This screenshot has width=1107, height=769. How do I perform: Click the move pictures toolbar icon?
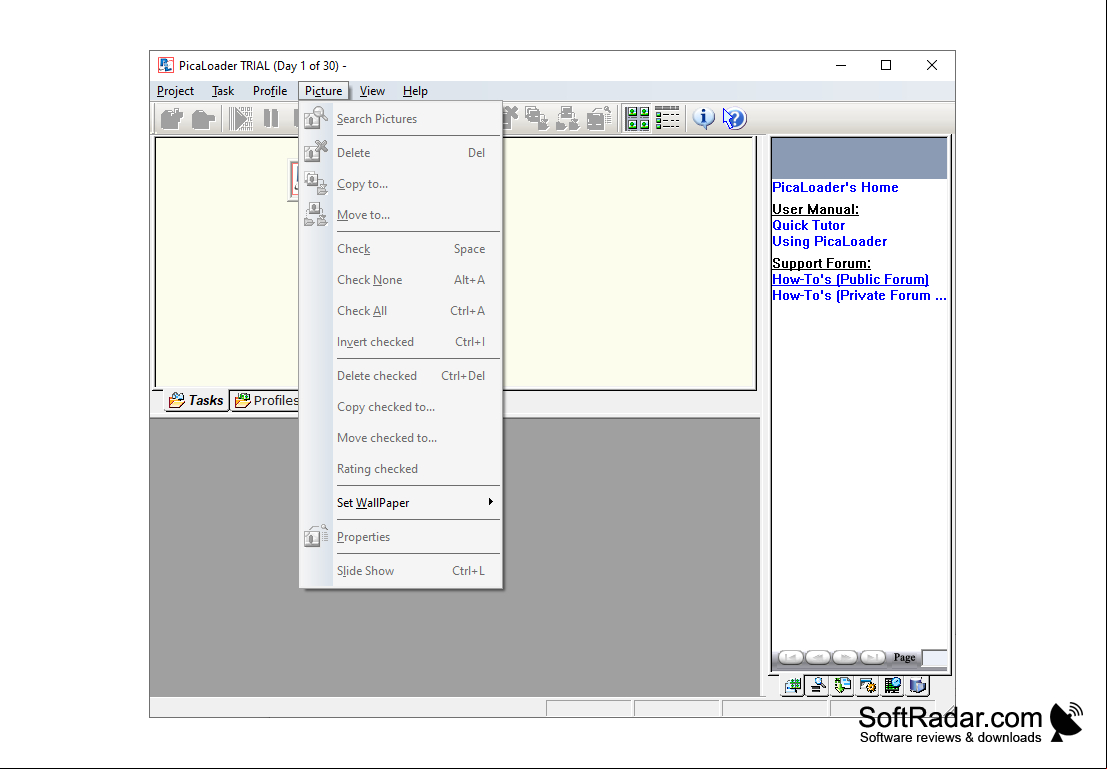click(x=568, y=119)
